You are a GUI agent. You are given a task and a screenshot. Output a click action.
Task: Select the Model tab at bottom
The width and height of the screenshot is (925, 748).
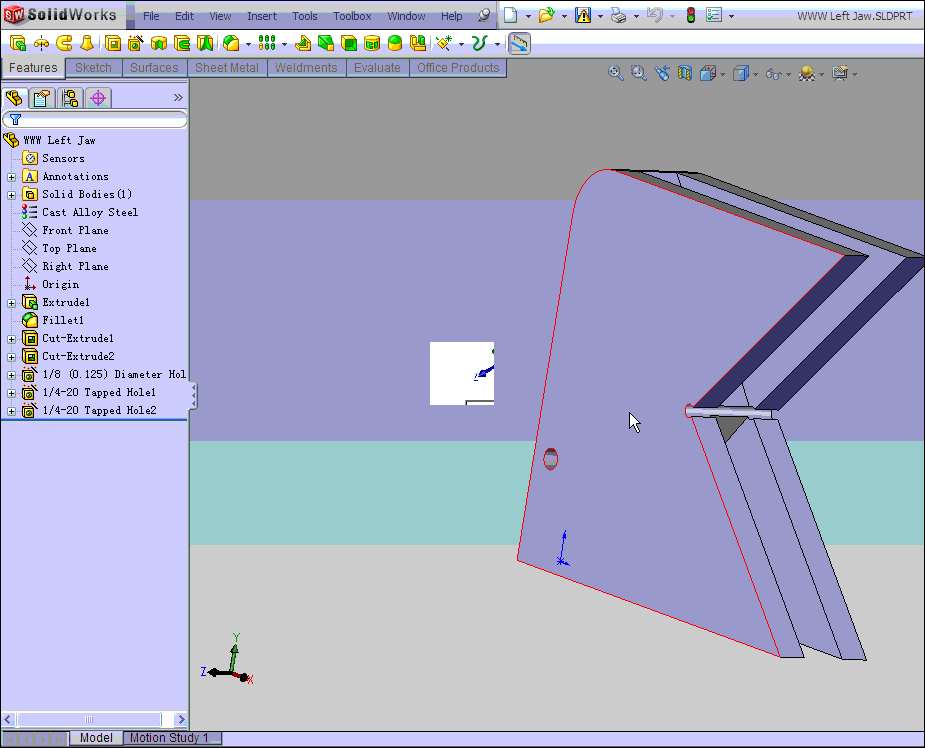point(96,738)
